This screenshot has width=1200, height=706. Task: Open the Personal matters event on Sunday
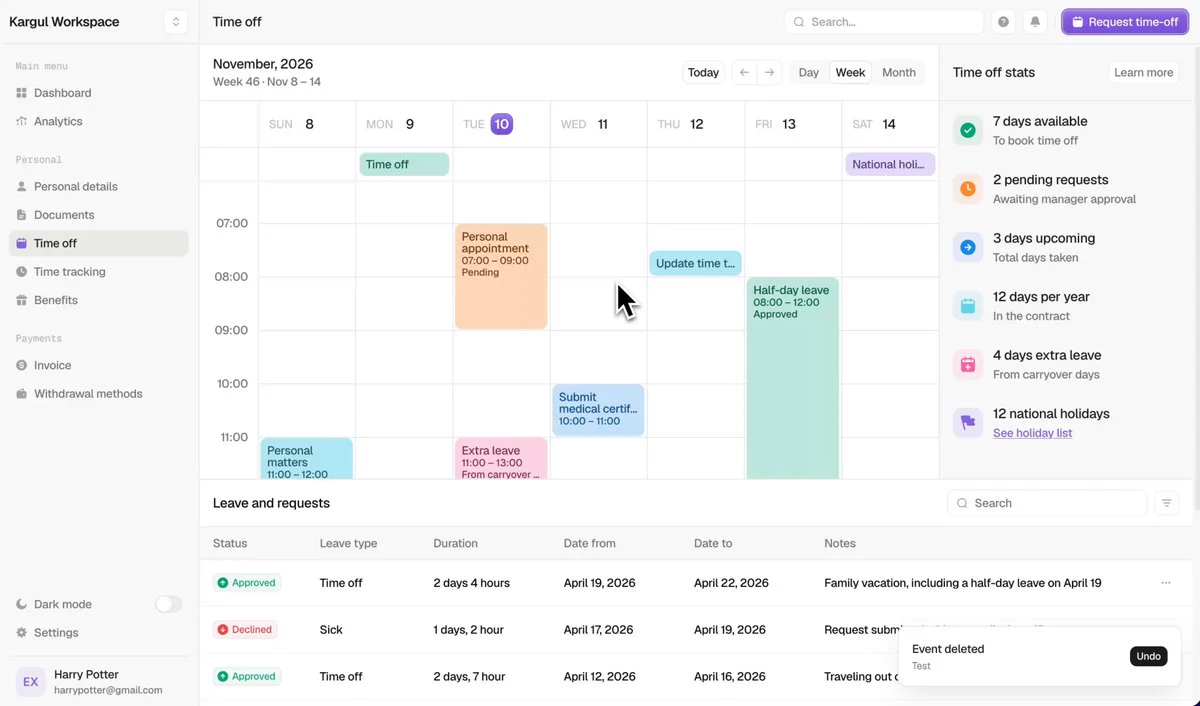tap(307, 458)
